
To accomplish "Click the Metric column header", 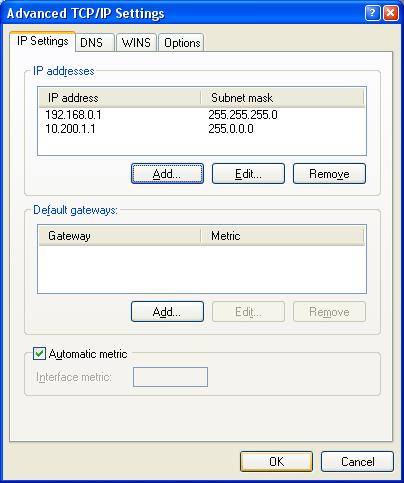I will tap(282, 236).
